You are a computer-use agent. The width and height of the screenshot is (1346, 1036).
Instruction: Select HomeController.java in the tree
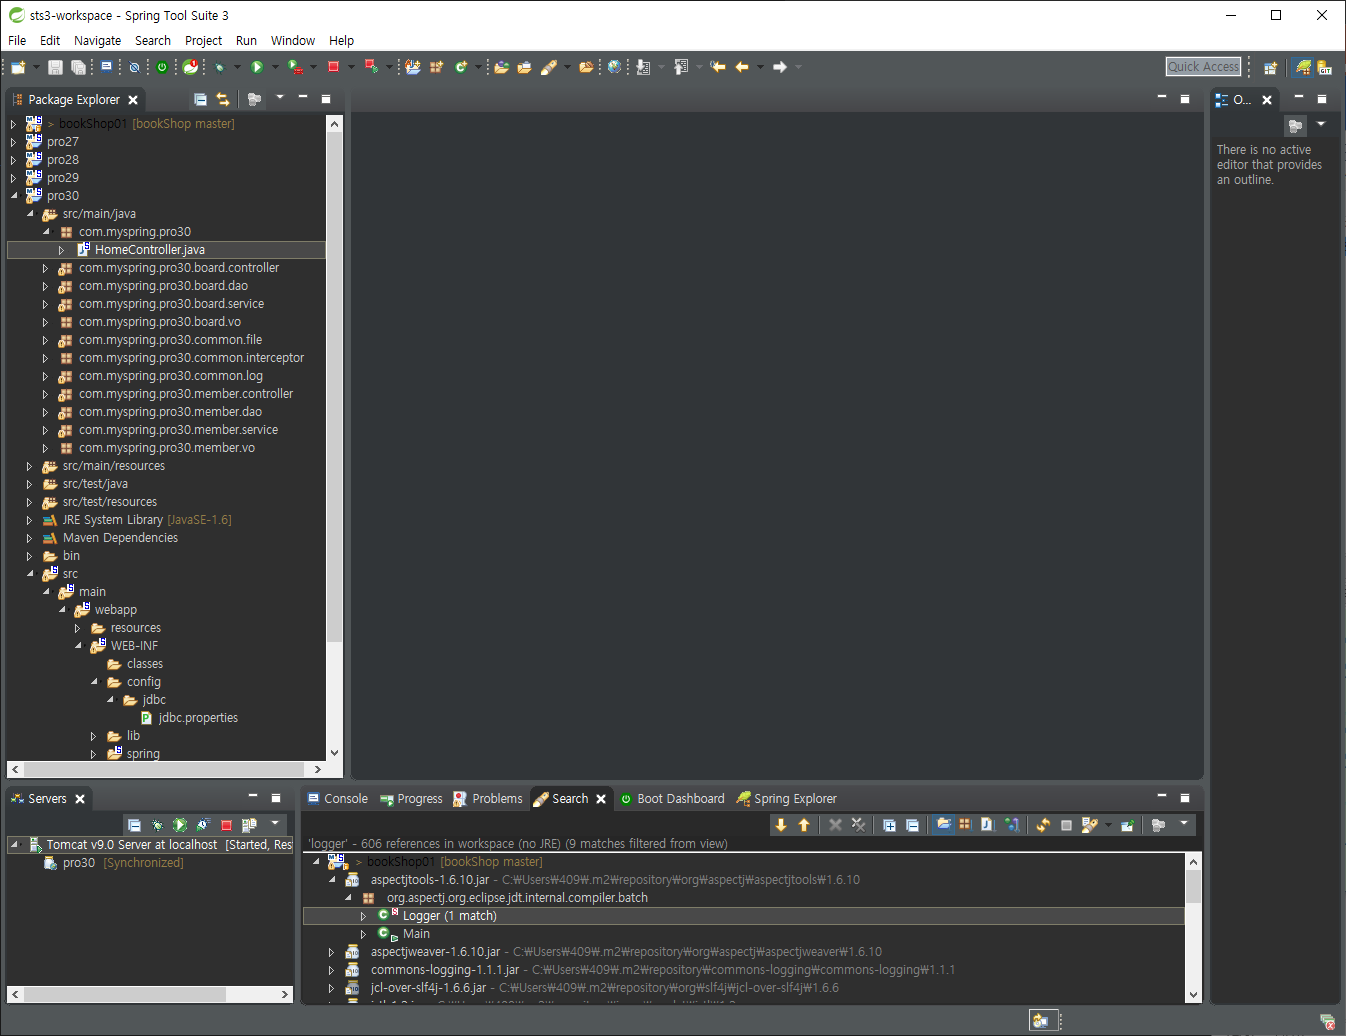pos(150,250)
